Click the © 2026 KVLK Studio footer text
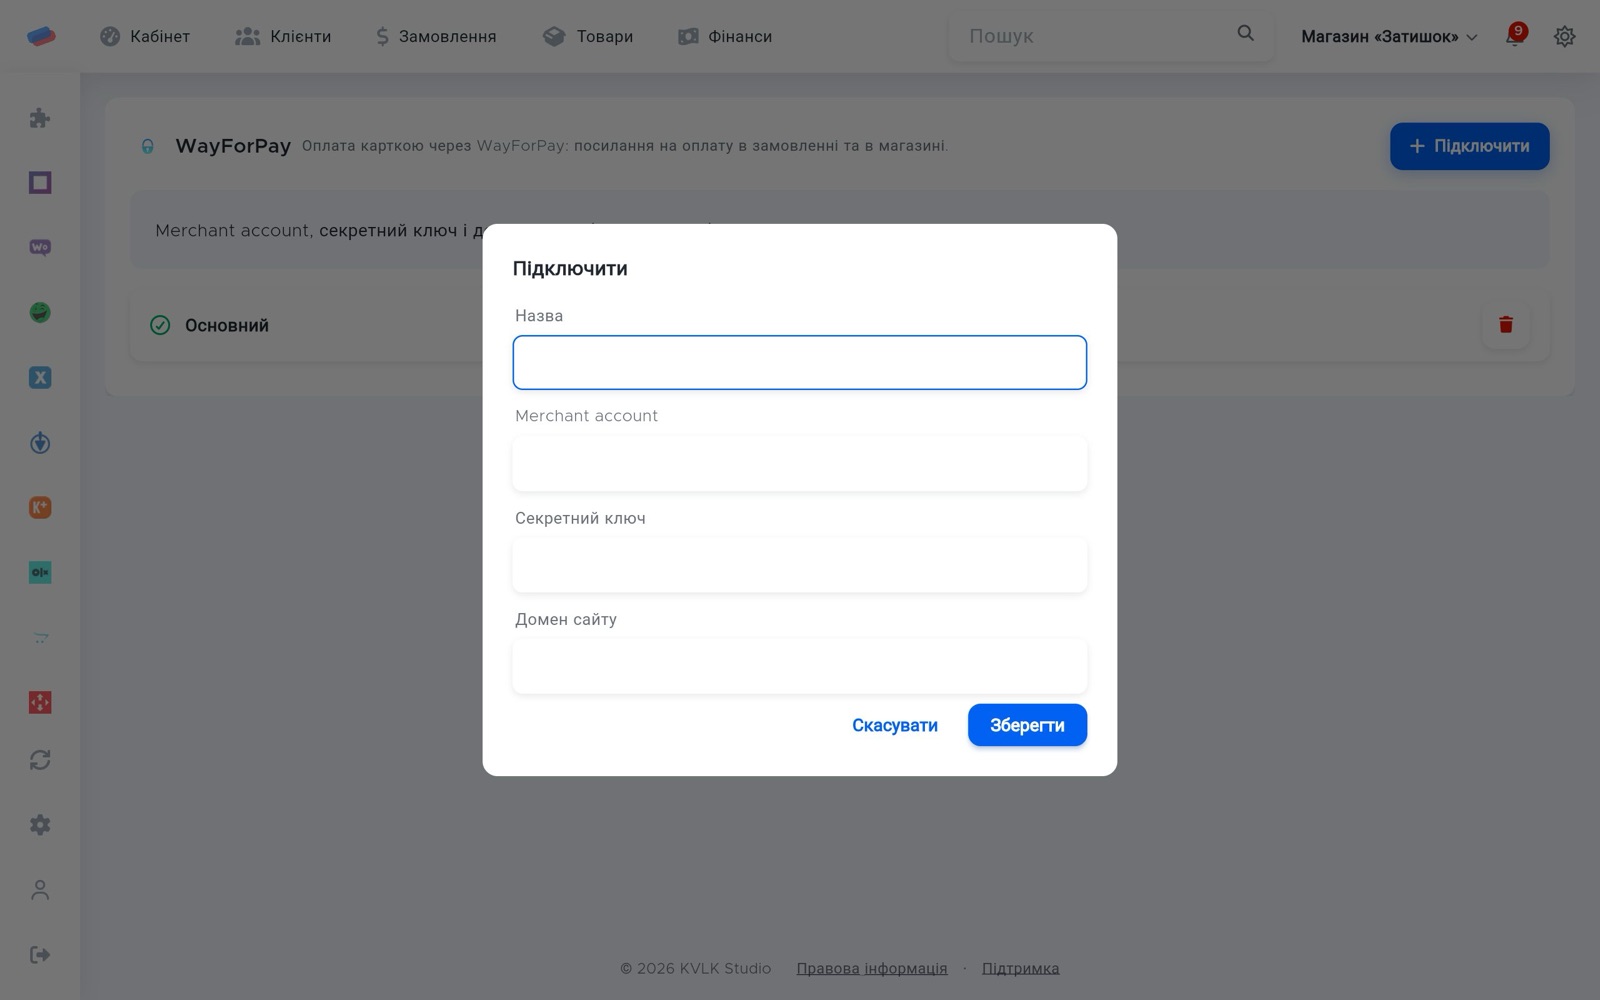 695,968
